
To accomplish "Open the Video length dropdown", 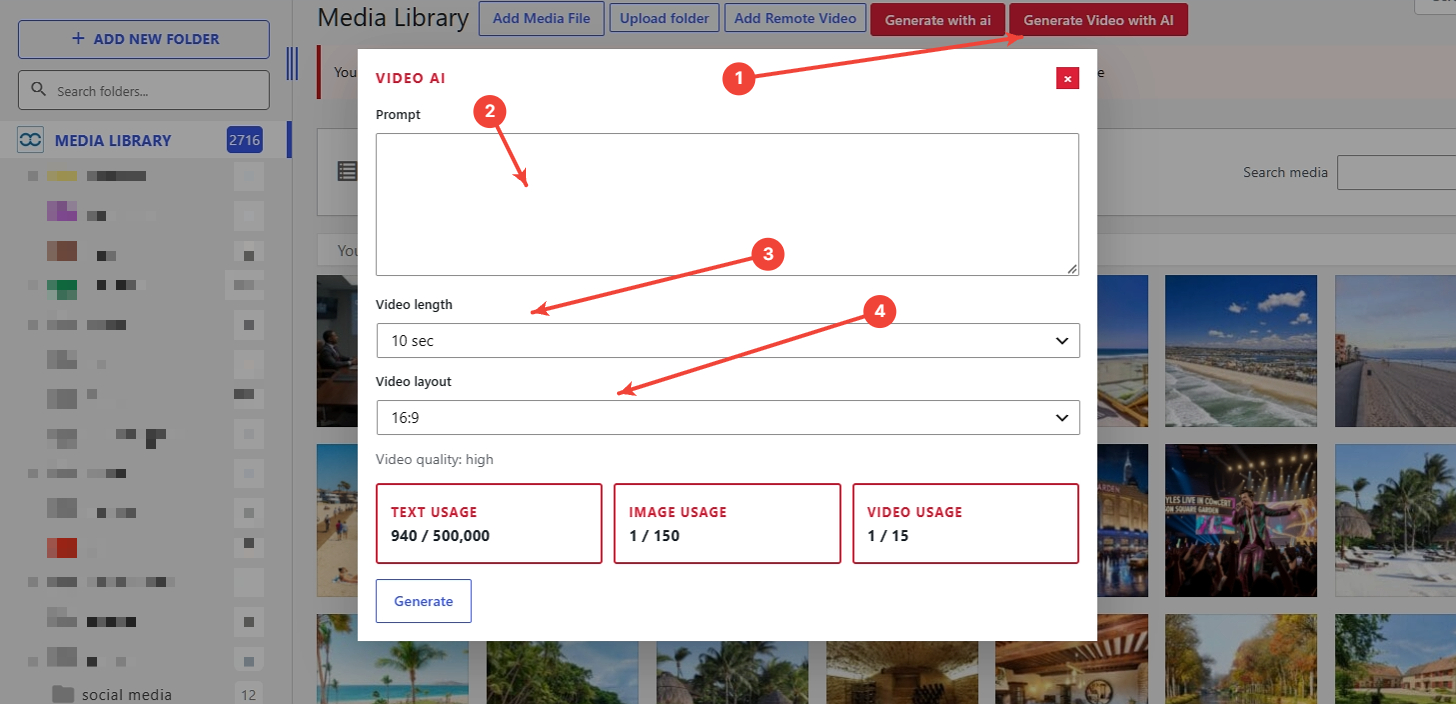I will tap(728, 340).
